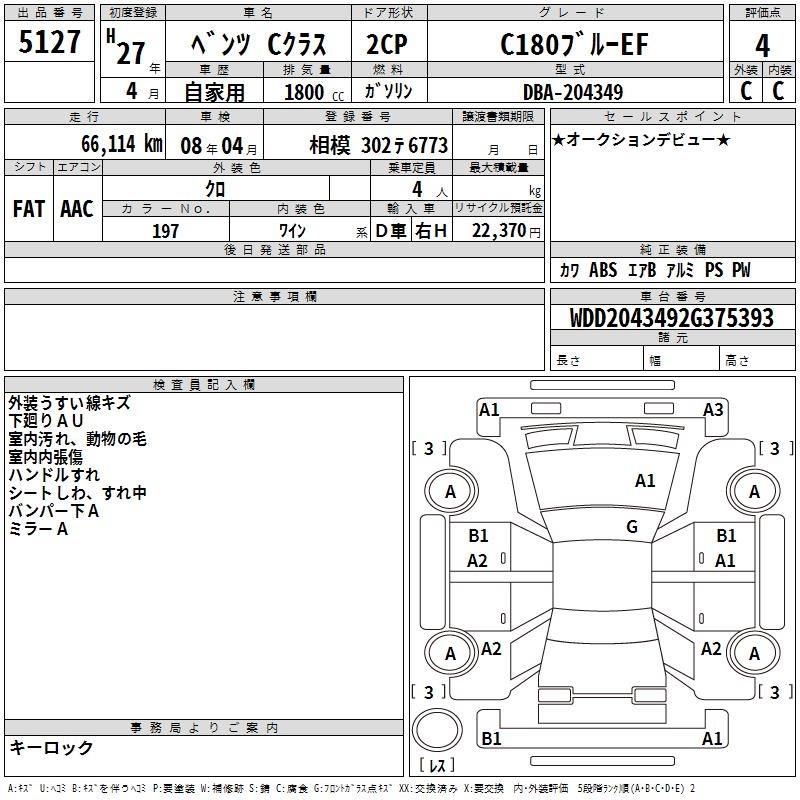Screen dimensions: 800x800
Task: Click the A3 mark on the front bumper
Action: [713, 409]
